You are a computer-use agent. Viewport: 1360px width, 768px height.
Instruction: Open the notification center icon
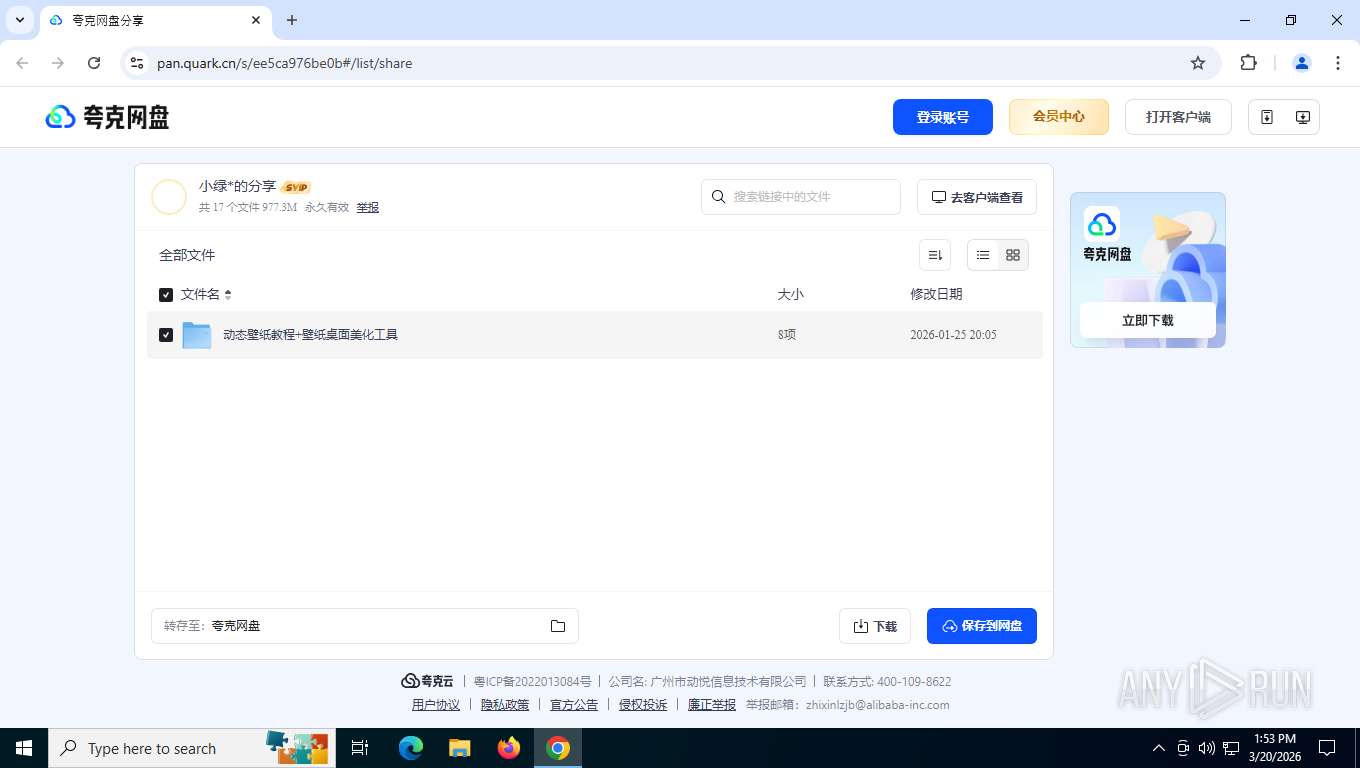(1327, 748)
